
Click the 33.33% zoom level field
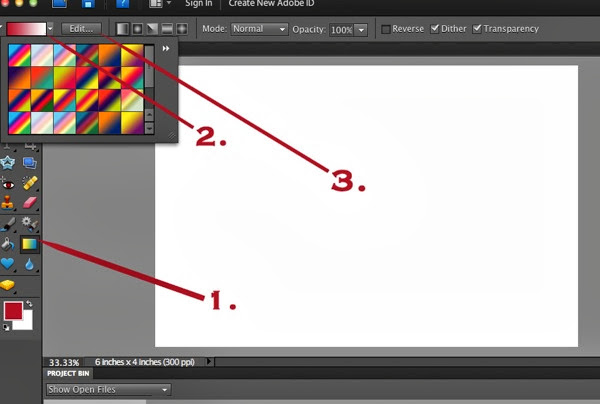click(x=64, y=362)
